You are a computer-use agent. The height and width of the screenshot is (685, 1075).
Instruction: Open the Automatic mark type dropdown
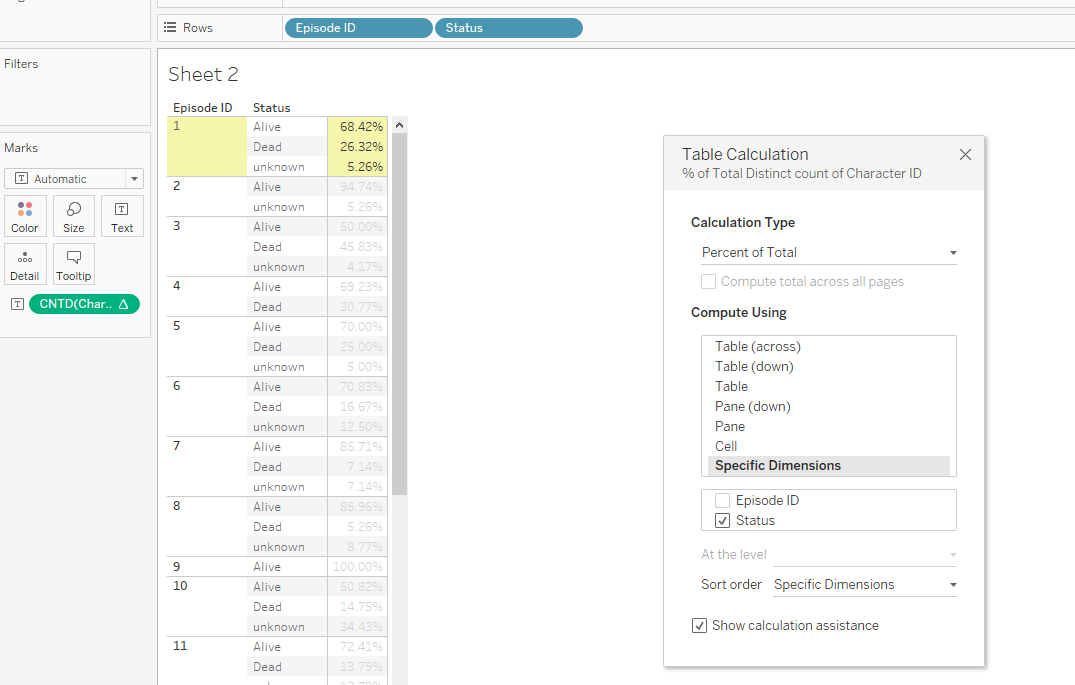tap(74, 179)
